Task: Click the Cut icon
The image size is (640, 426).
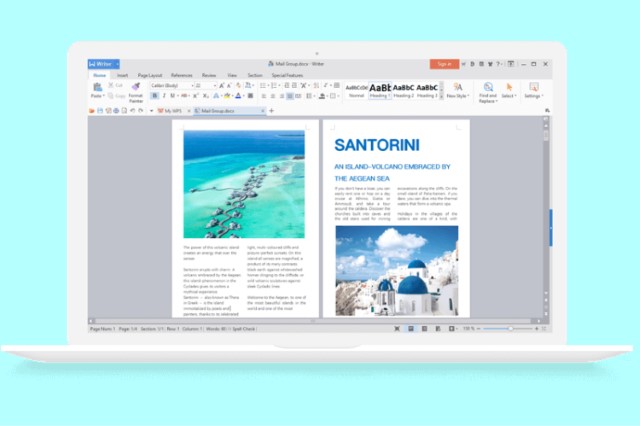Action: pos(116,86)
